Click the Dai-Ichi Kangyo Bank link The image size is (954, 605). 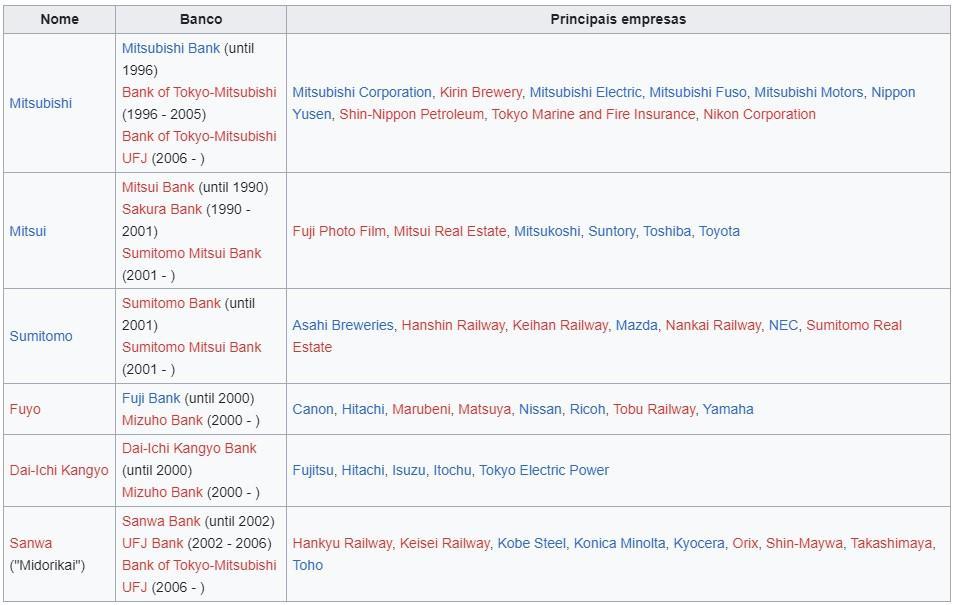point(189,449)
